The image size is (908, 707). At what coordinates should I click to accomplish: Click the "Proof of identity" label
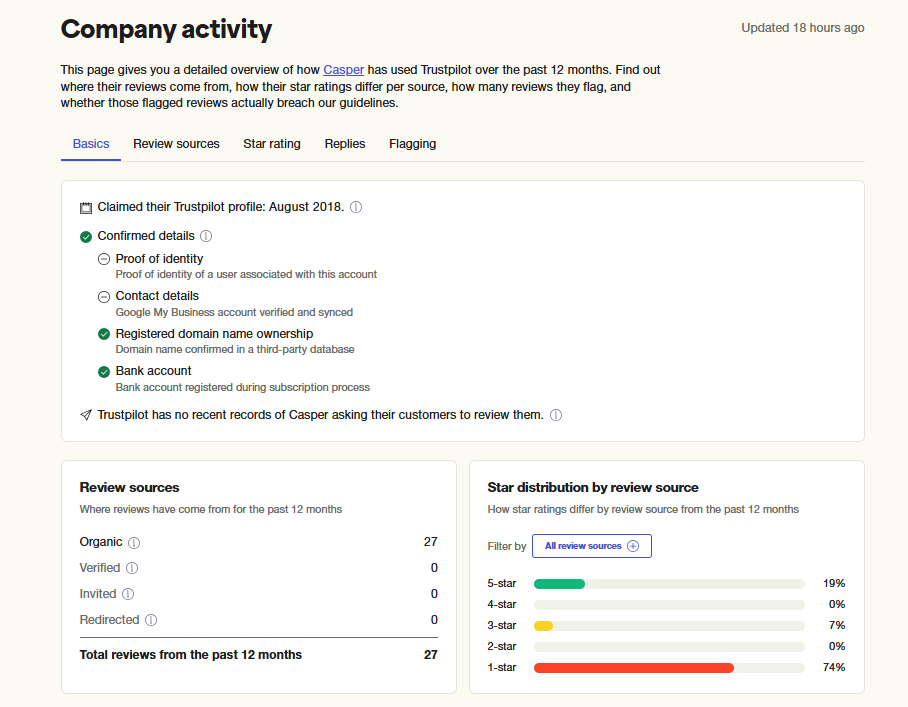coord(159,259)
